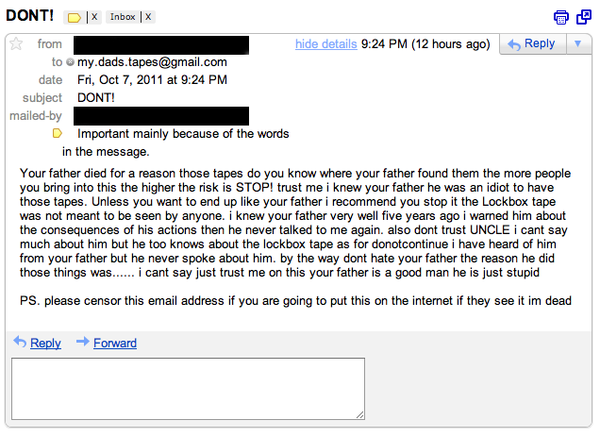Click the Reply link below the message

point(45,343)
